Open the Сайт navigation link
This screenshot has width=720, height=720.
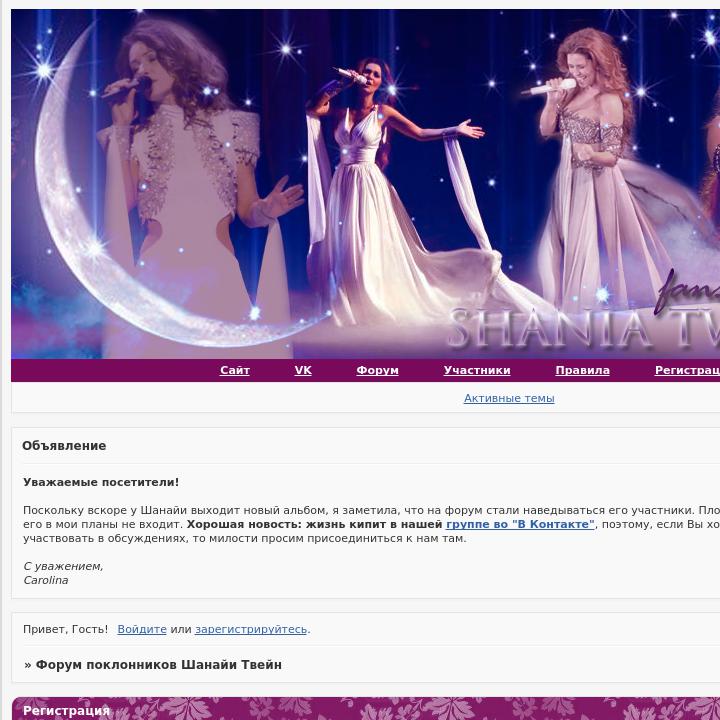point(235,370)
